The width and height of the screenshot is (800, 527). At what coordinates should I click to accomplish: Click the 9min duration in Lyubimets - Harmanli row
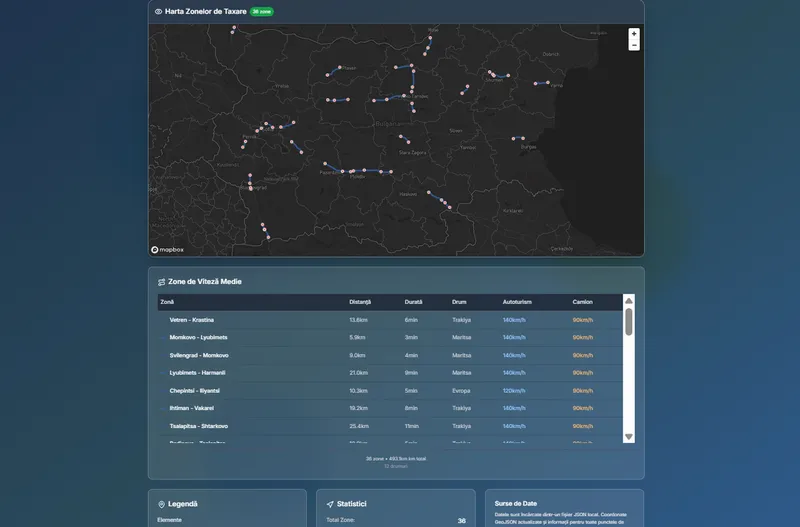(x=411, y=372)
